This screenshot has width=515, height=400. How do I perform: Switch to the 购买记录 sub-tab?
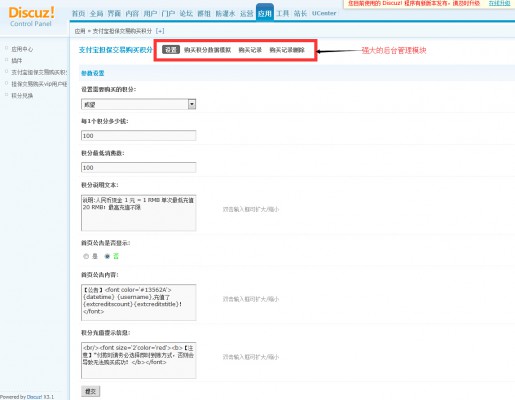(x=250, y=50)
